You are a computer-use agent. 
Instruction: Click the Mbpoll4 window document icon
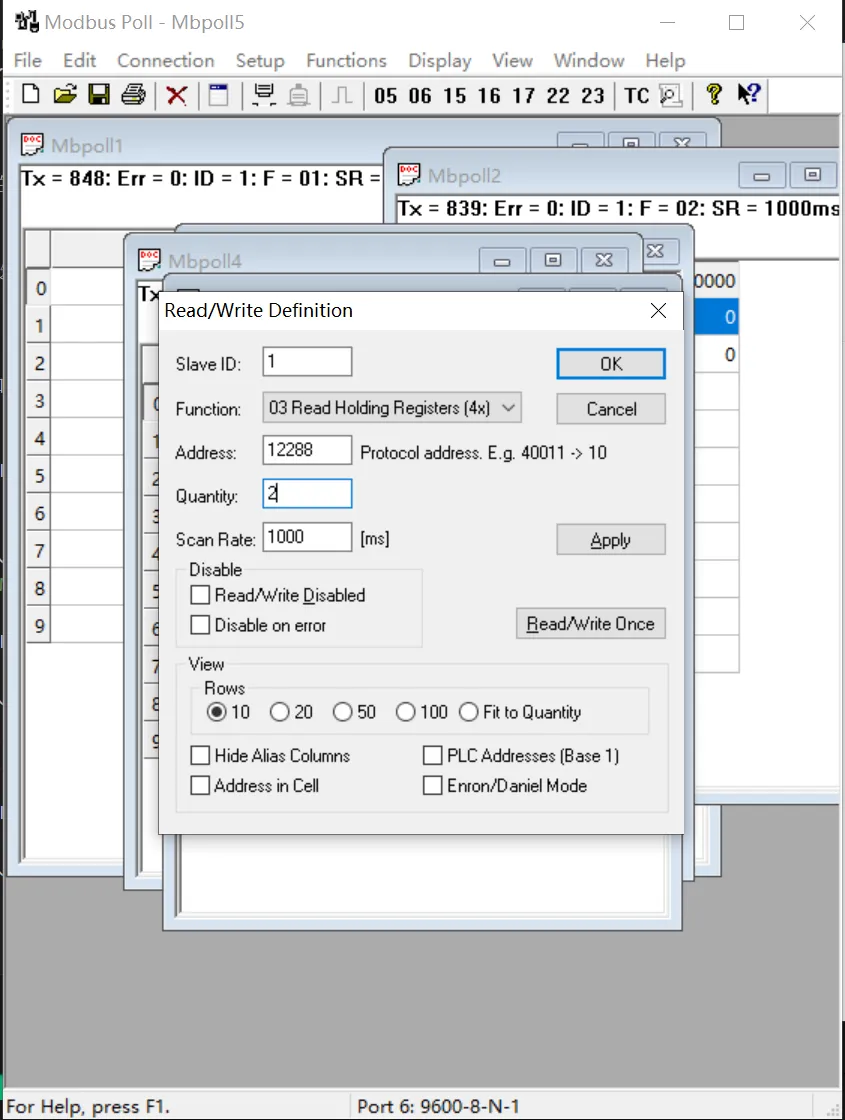coord(149,260)
